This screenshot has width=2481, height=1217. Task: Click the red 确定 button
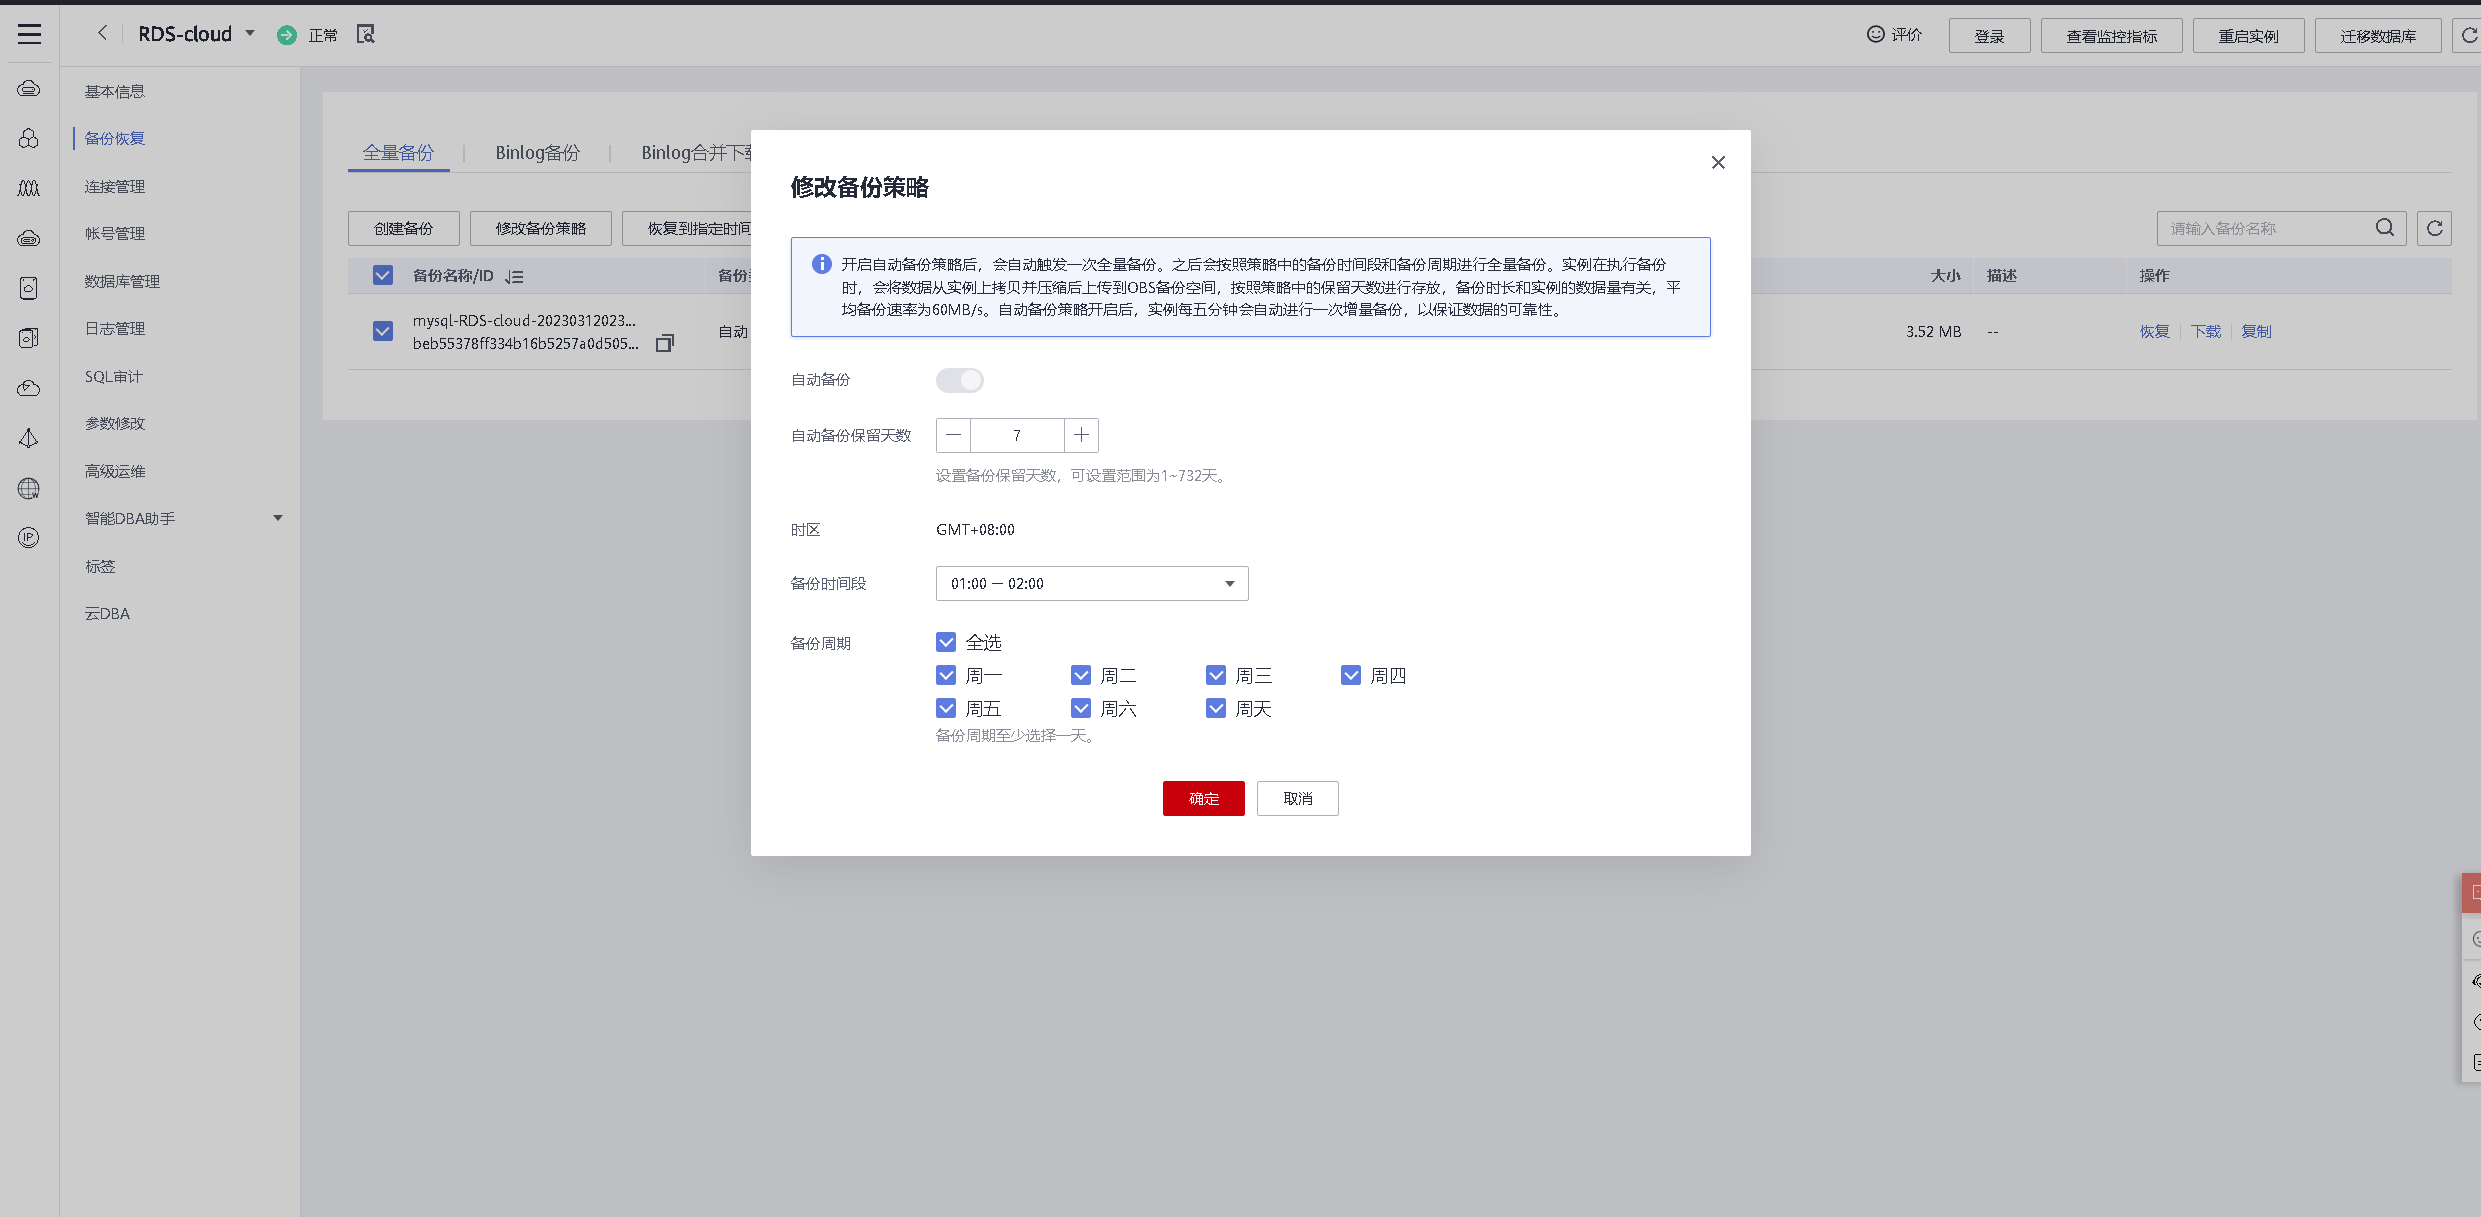coord(1203,798)
